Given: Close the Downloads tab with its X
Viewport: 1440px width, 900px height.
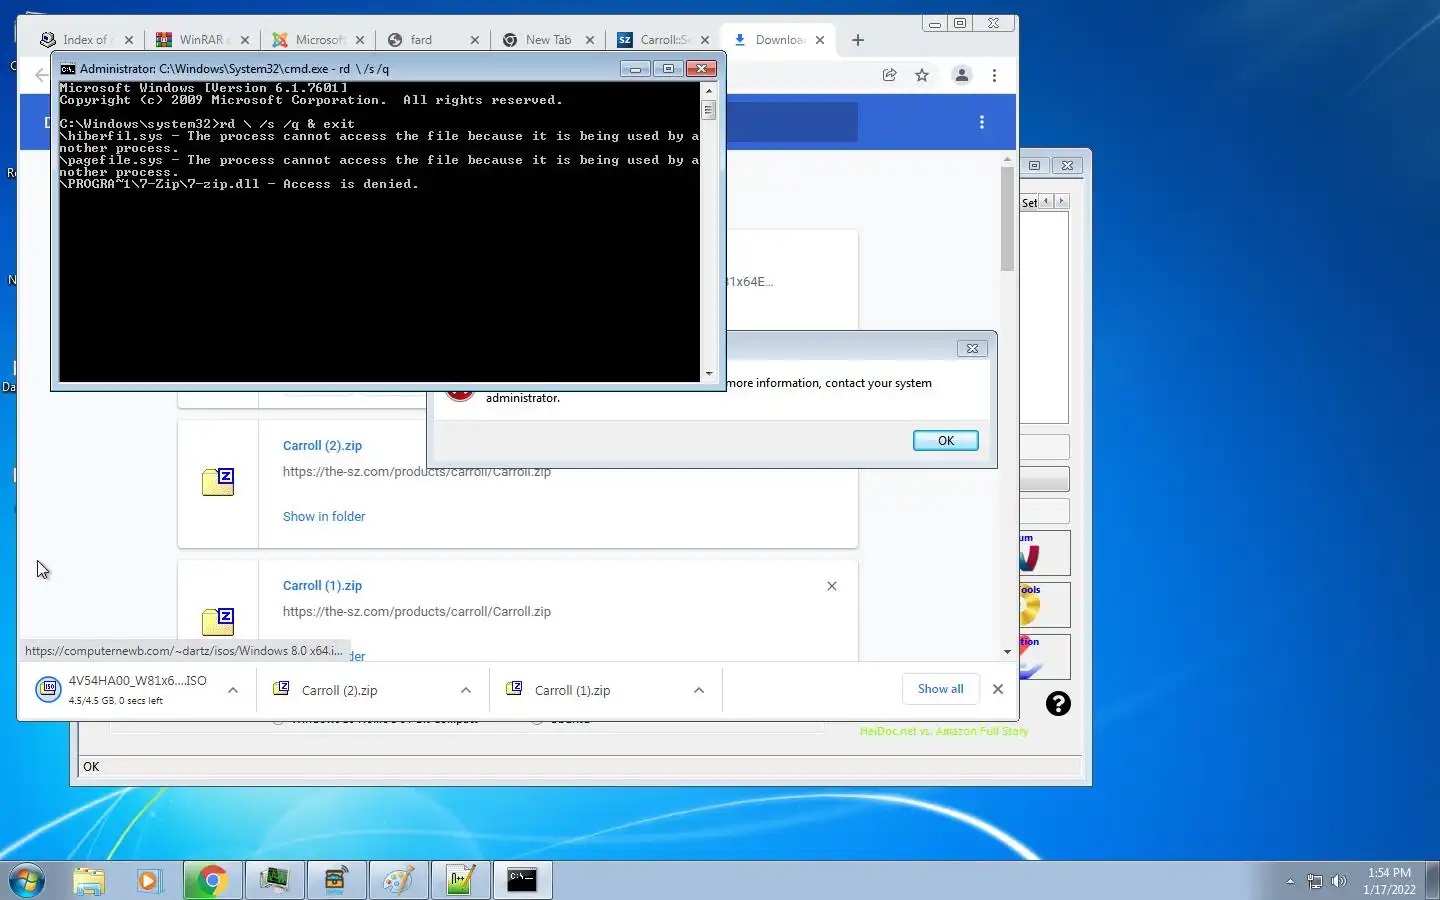Looking at the screenshot, I should coord(820,40).
